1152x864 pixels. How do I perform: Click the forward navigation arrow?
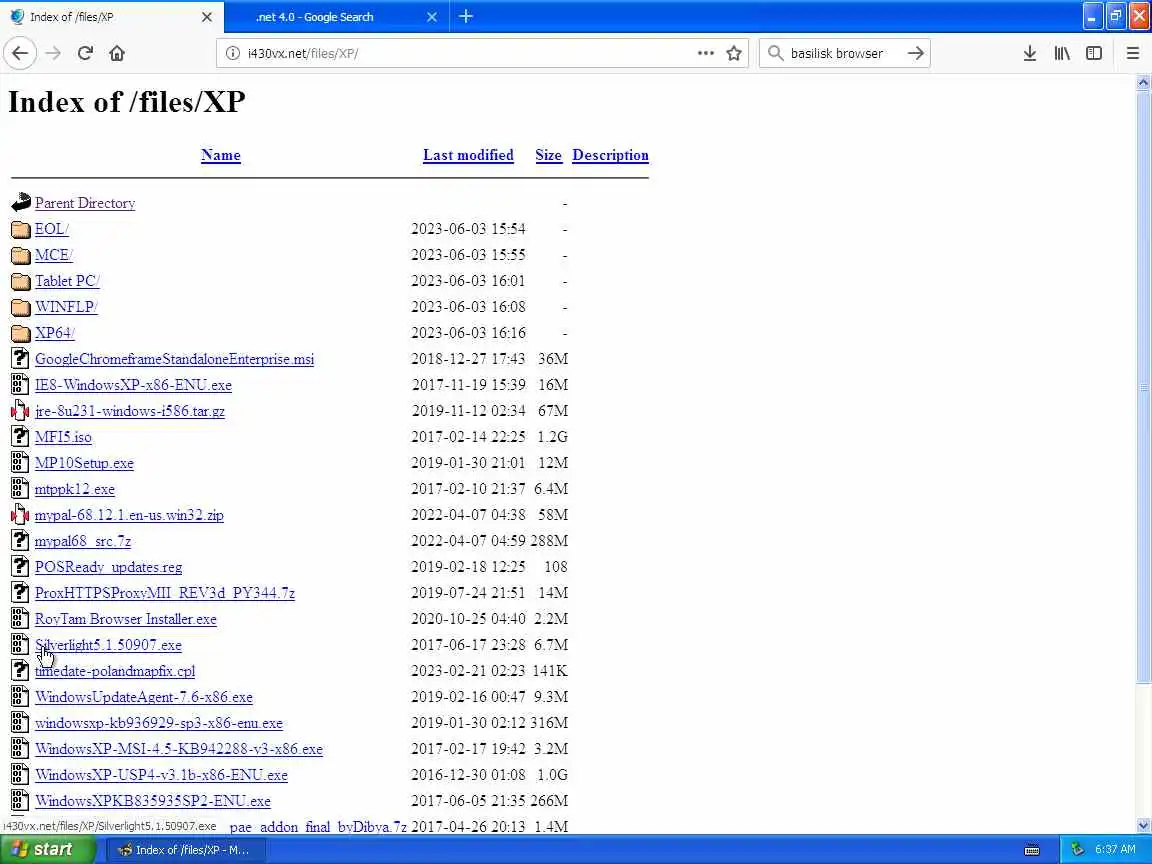coord(53,53)
